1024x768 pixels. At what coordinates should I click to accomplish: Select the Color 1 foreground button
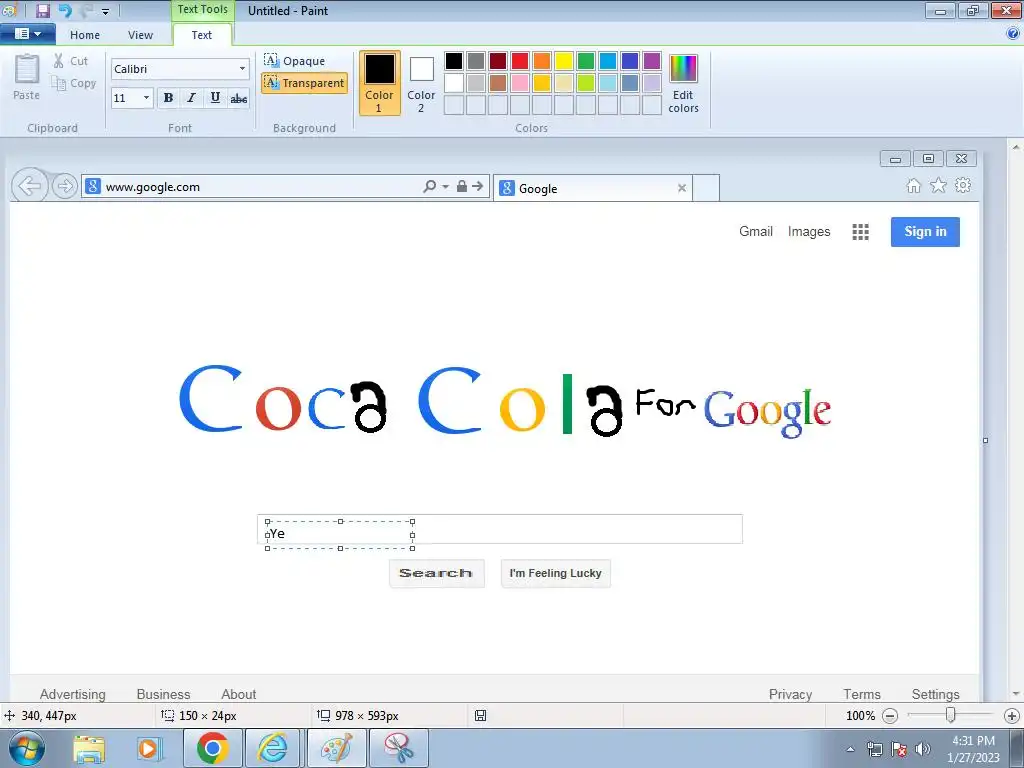point(379,83)
